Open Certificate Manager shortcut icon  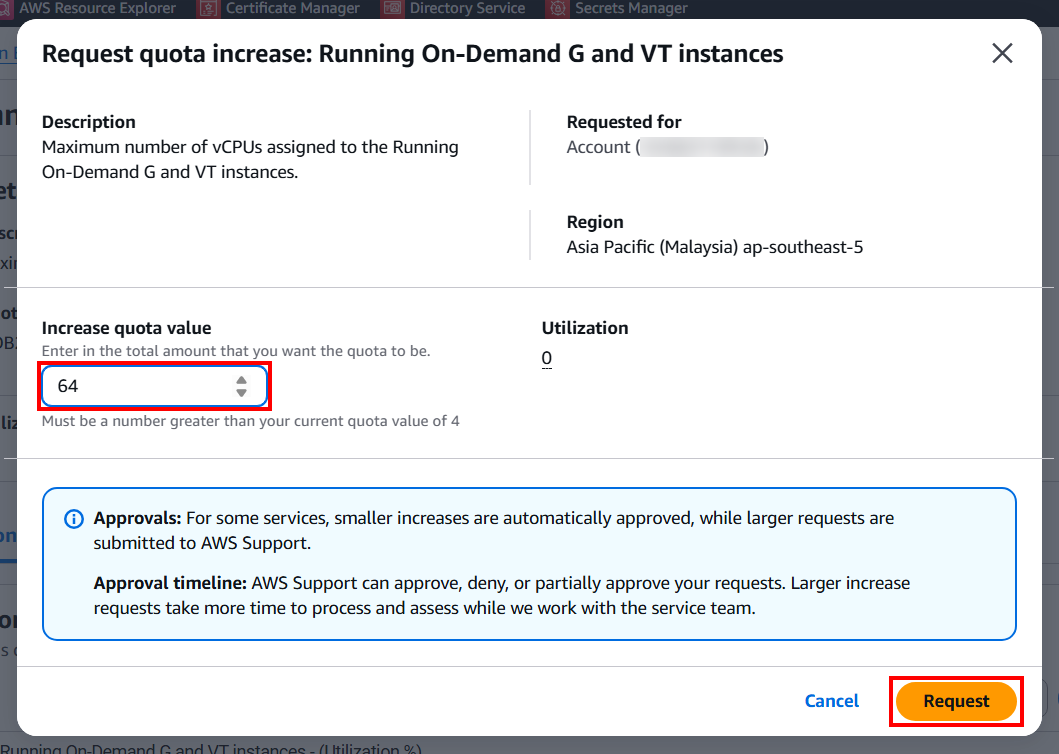tap(209, 8)
